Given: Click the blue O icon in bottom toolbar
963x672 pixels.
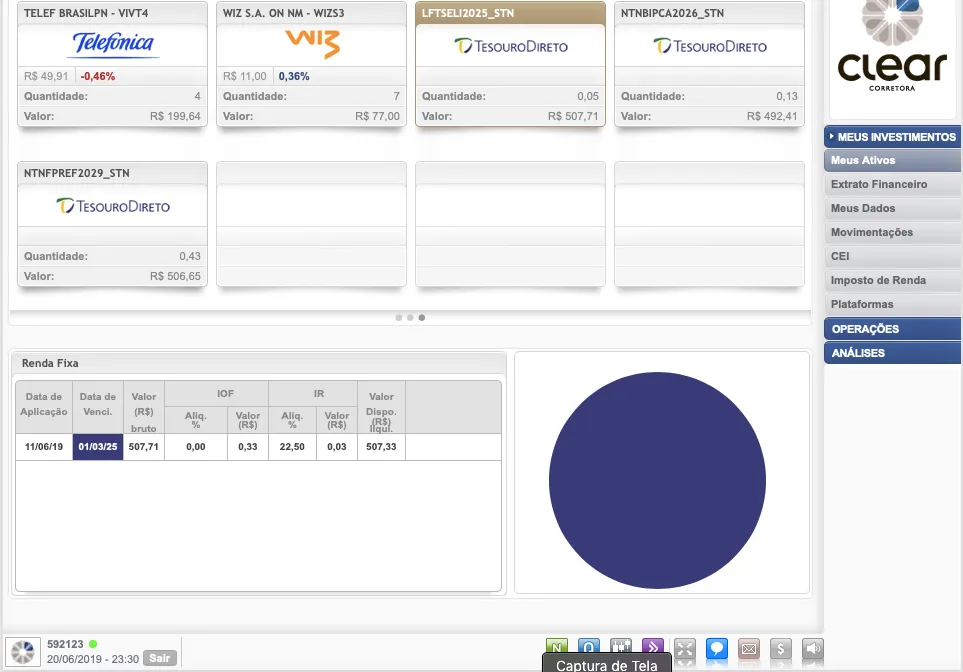Looking at the screenshot, I should (x=589, y=648).
